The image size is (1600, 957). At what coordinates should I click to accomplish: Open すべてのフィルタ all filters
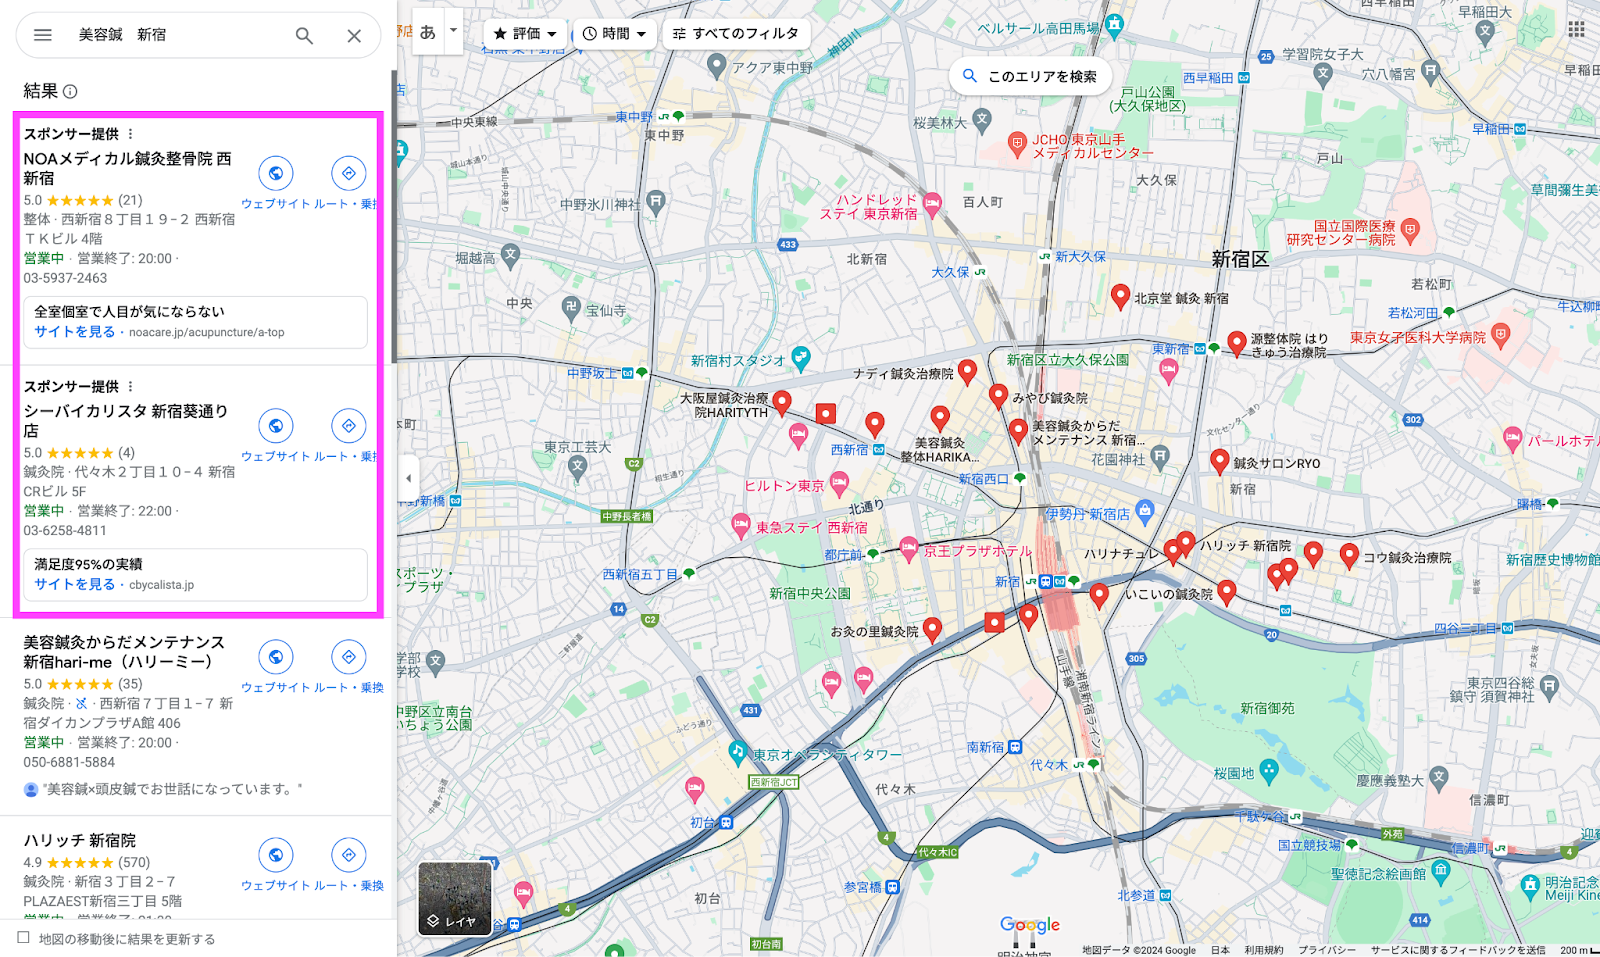coord(736,34)
